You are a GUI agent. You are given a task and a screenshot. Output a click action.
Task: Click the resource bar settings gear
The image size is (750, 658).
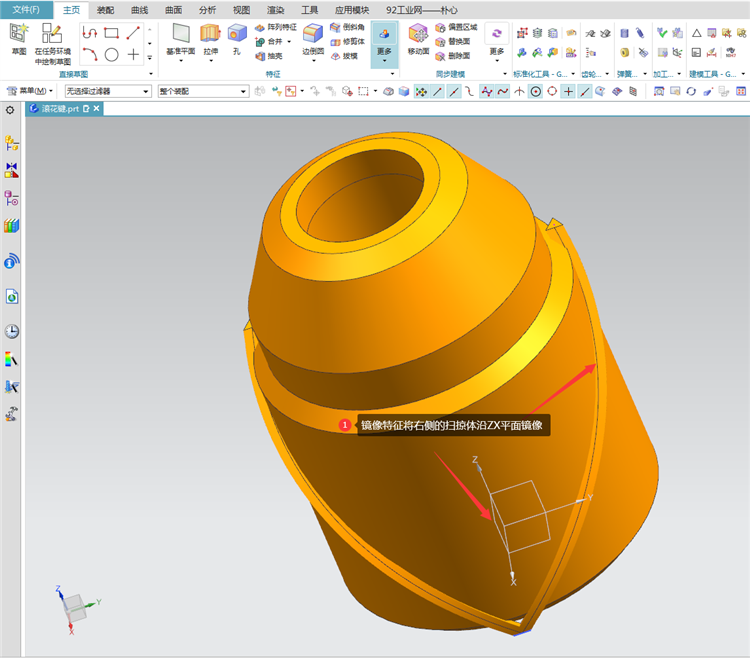10,110
